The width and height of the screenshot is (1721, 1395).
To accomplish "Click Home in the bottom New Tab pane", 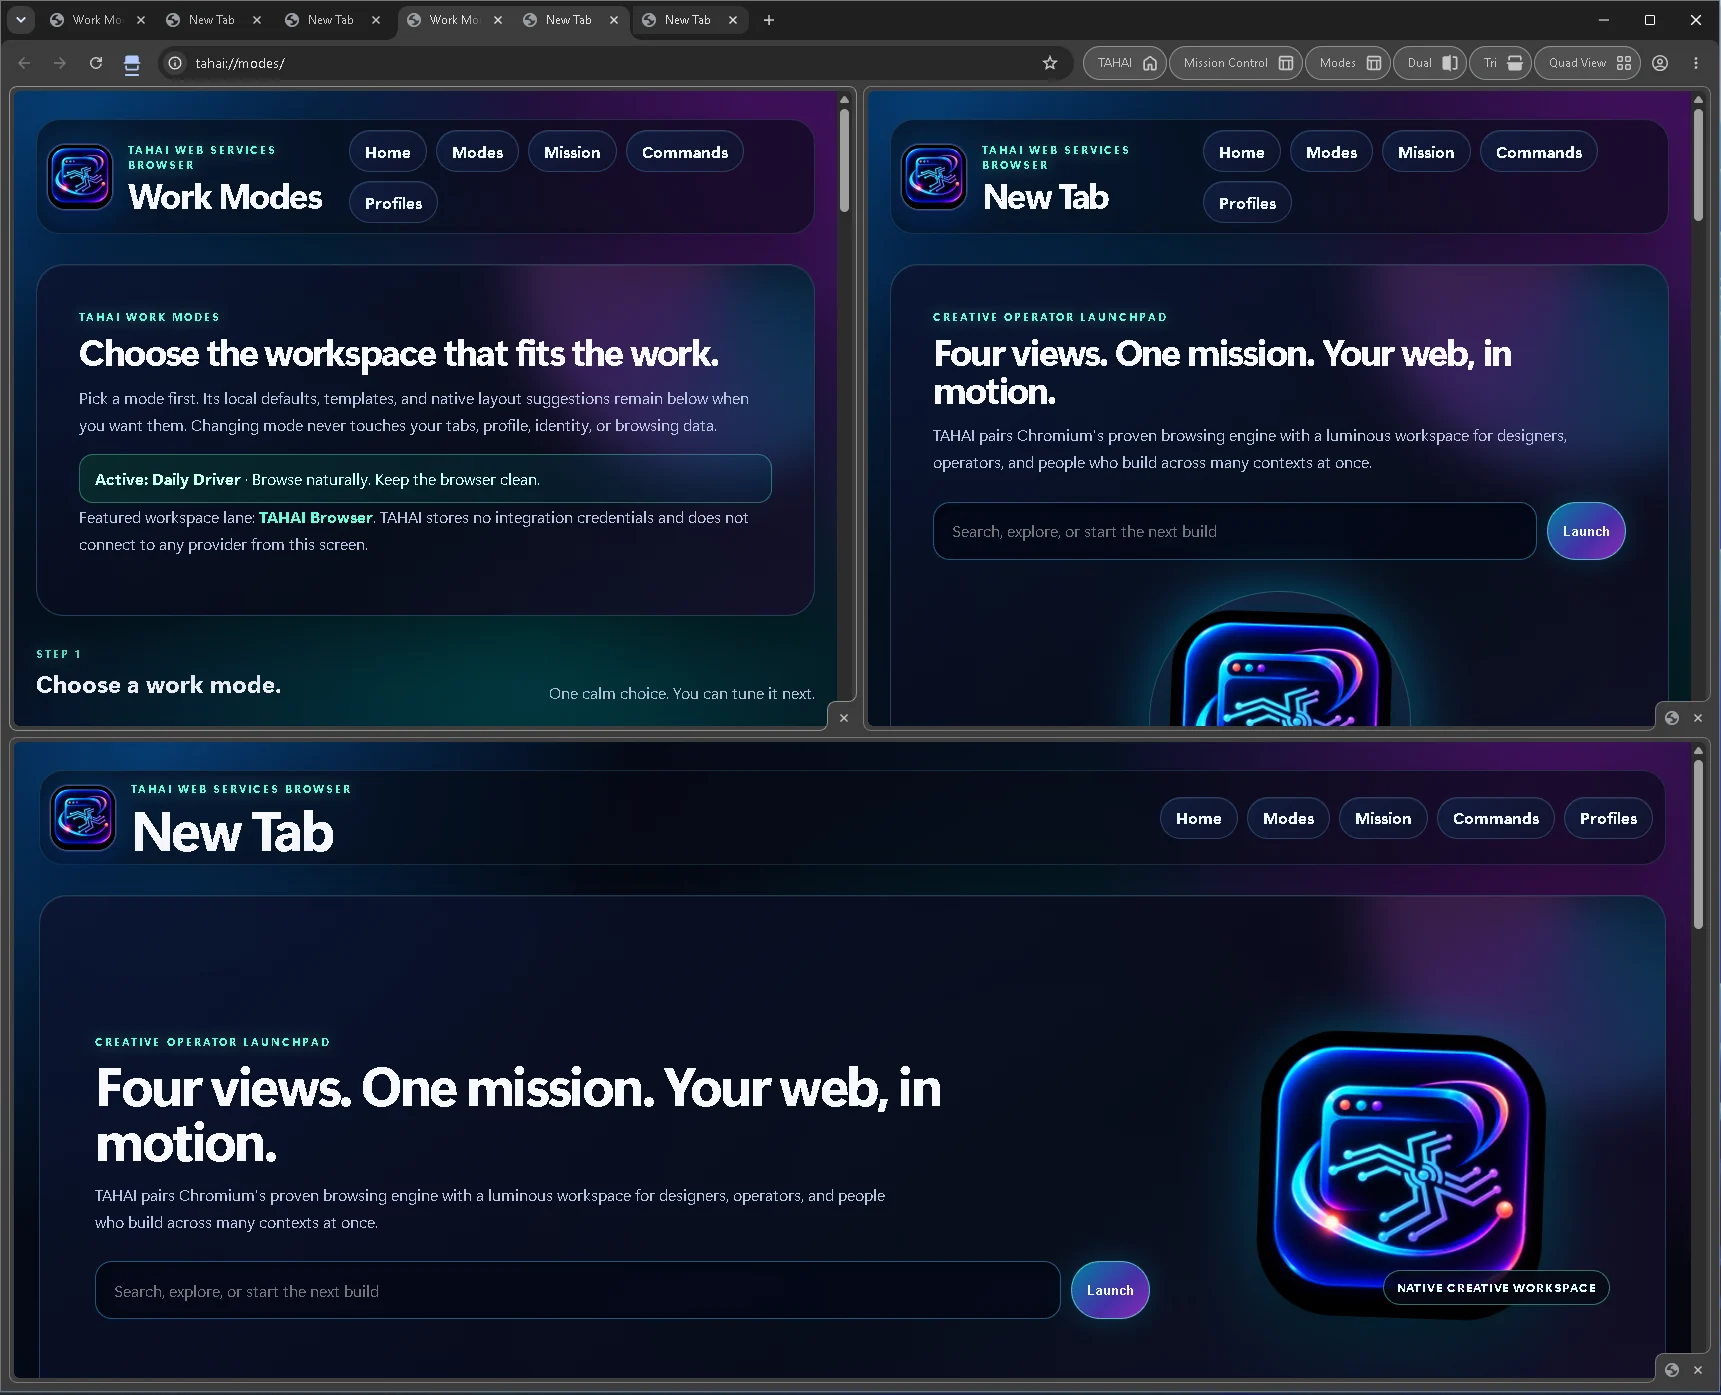I will tap(1198, 818).
